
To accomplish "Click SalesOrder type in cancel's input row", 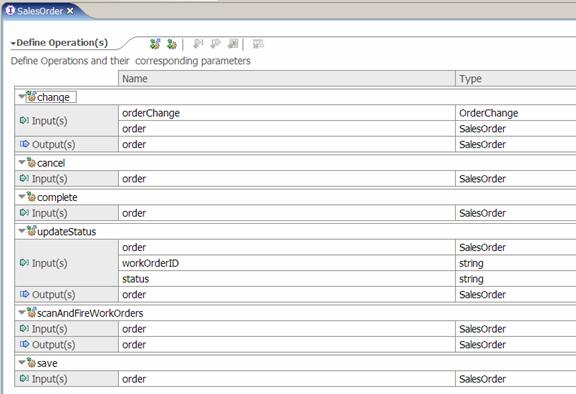I will pos(516,178).
